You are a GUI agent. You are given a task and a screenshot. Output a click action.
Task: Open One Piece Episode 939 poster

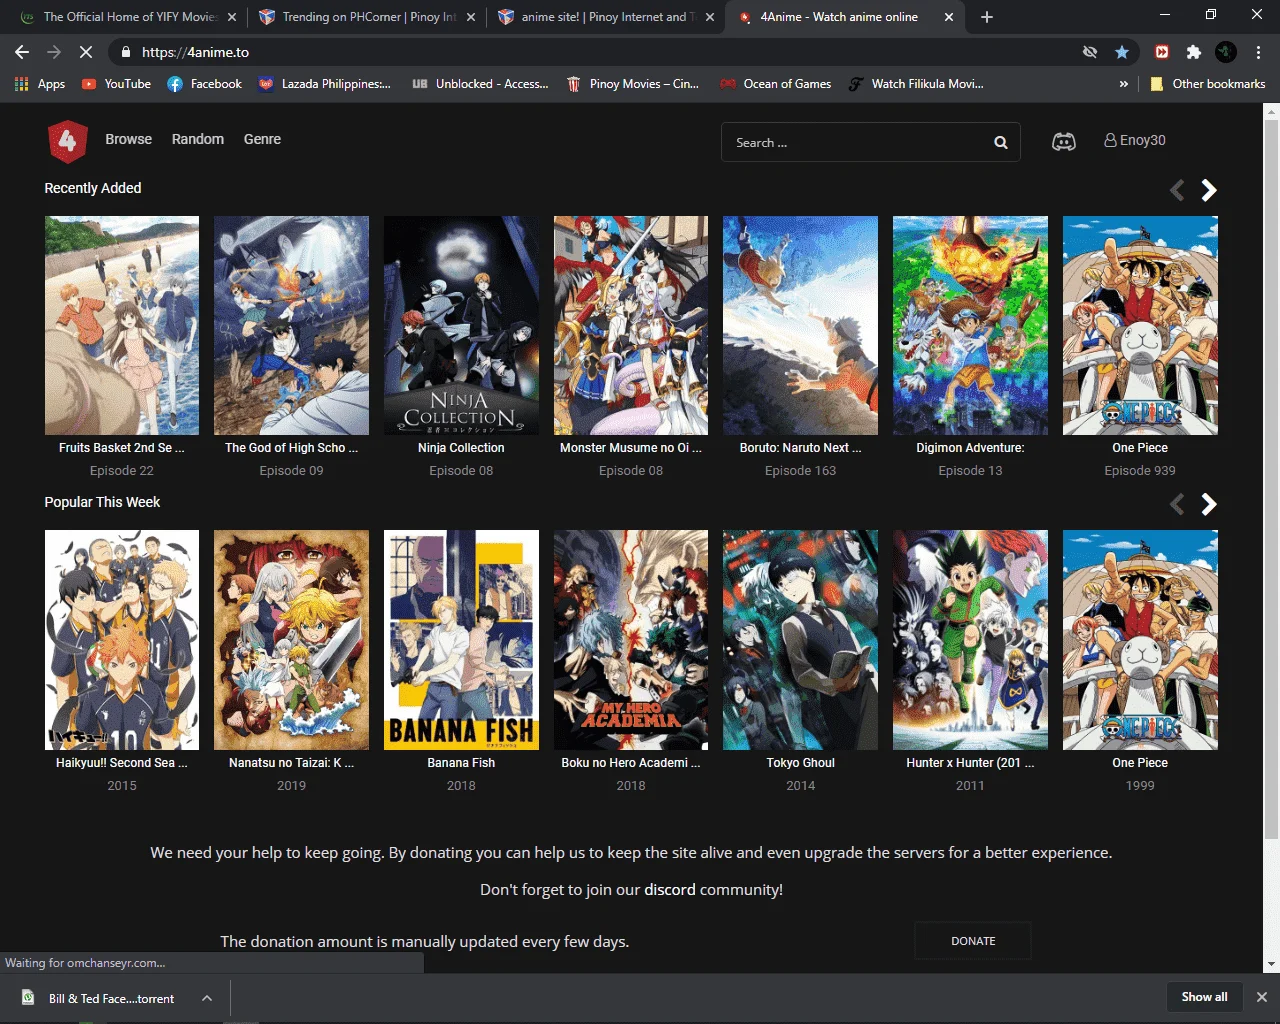point(1140,326)
